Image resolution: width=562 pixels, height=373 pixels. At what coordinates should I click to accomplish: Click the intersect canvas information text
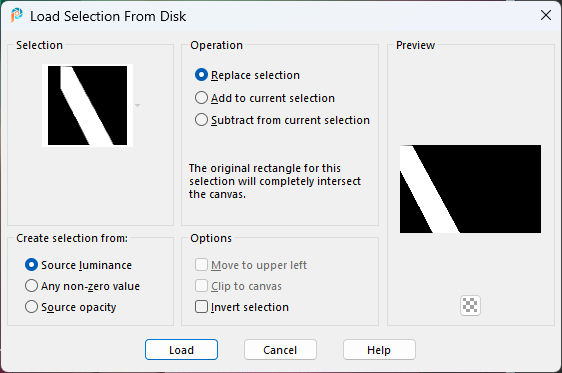(x=275, y=181)
